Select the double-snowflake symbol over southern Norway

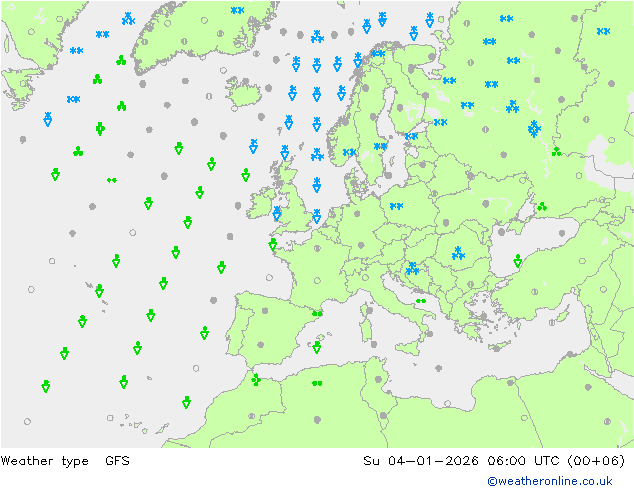pos(349,152)
